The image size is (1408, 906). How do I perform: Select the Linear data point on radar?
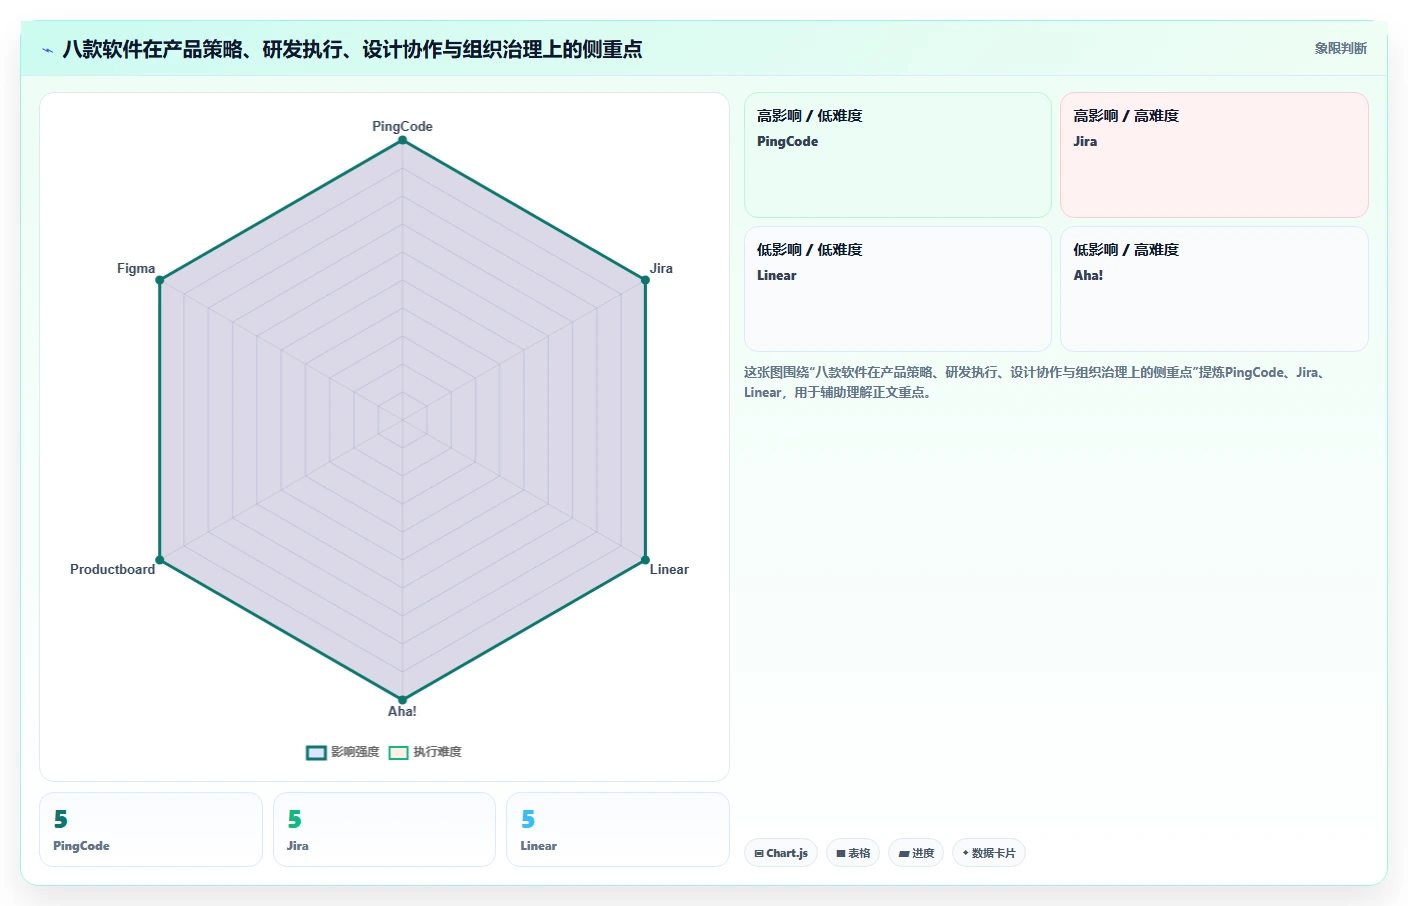pyautogui.click(x=645, y=560)
